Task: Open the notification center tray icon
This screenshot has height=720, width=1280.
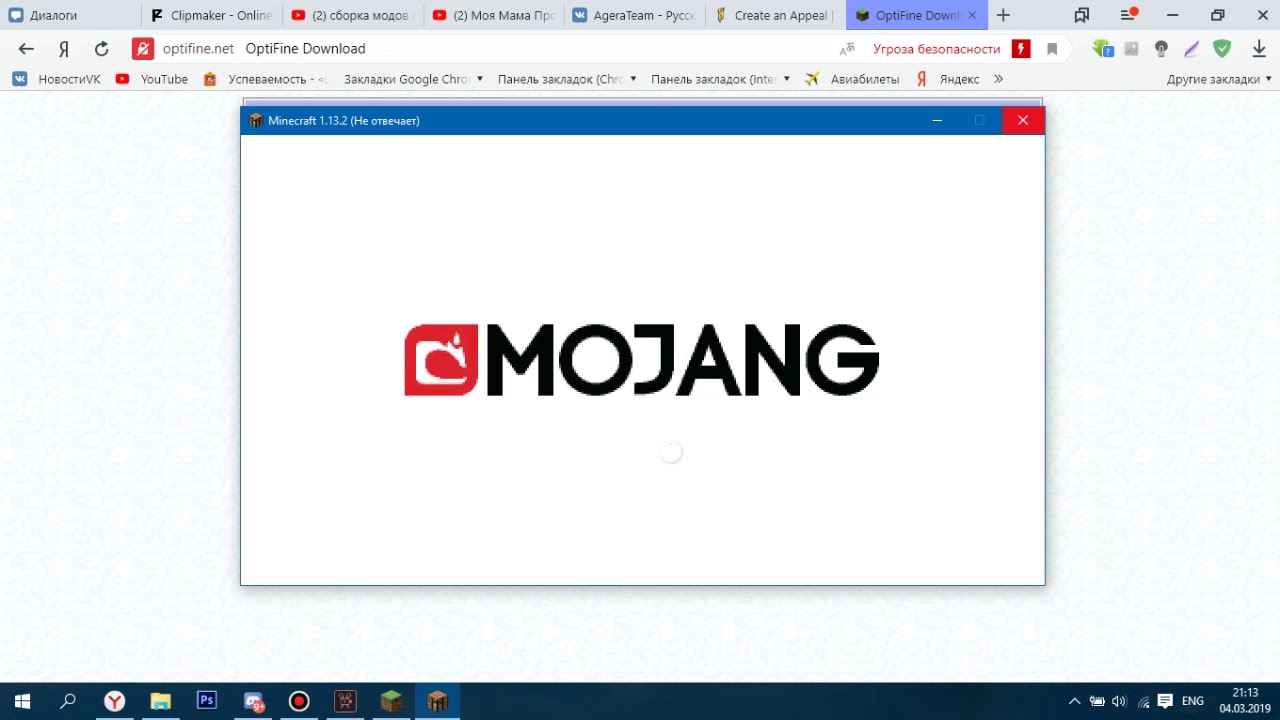Action: 1165,701
